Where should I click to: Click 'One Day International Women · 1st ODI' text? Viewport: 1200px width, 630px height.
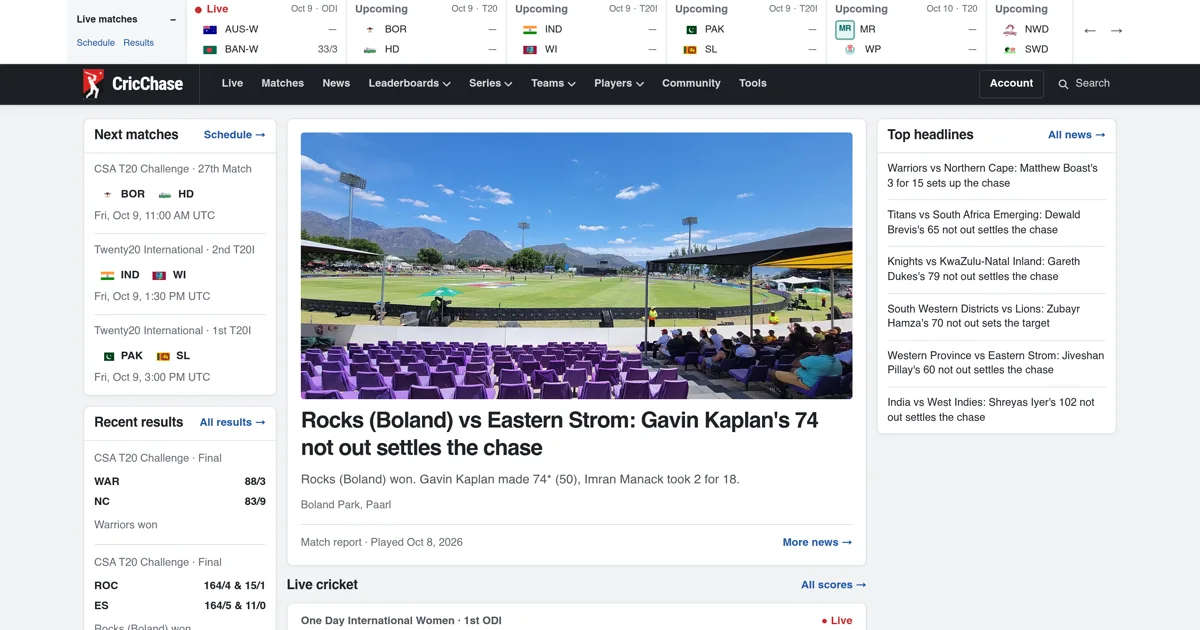pyautogui.click(x=401, y=621)
